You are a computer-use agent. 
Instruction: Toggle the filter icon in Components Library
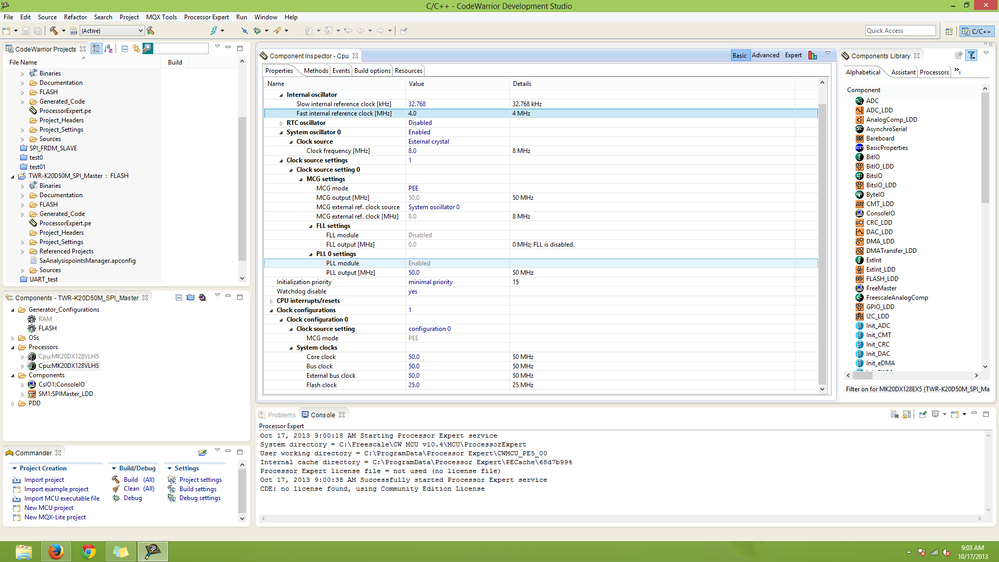pyautogui.click(x=972, y=55)
